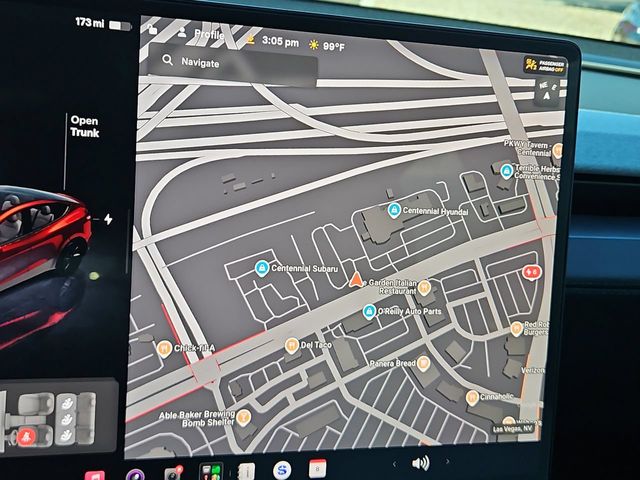Tap Open Trunk
The image size is (640, 480).
click(84, 127)
